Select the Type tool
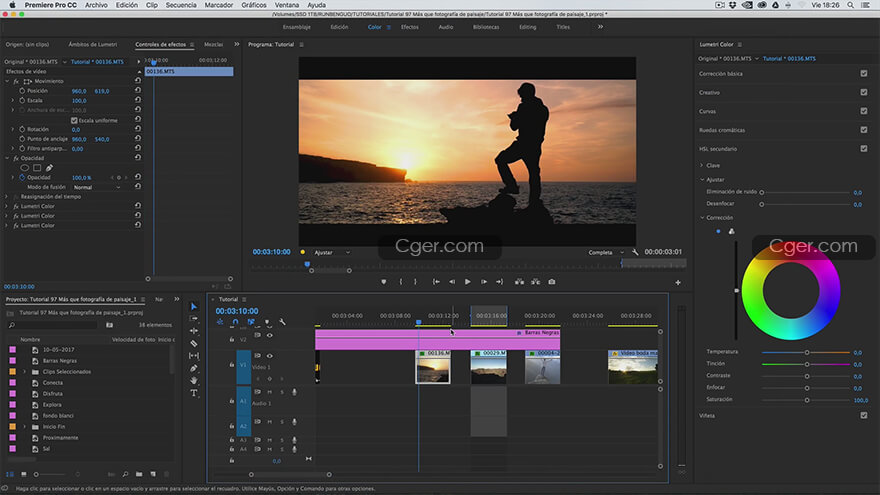 [x=194, y=393]
